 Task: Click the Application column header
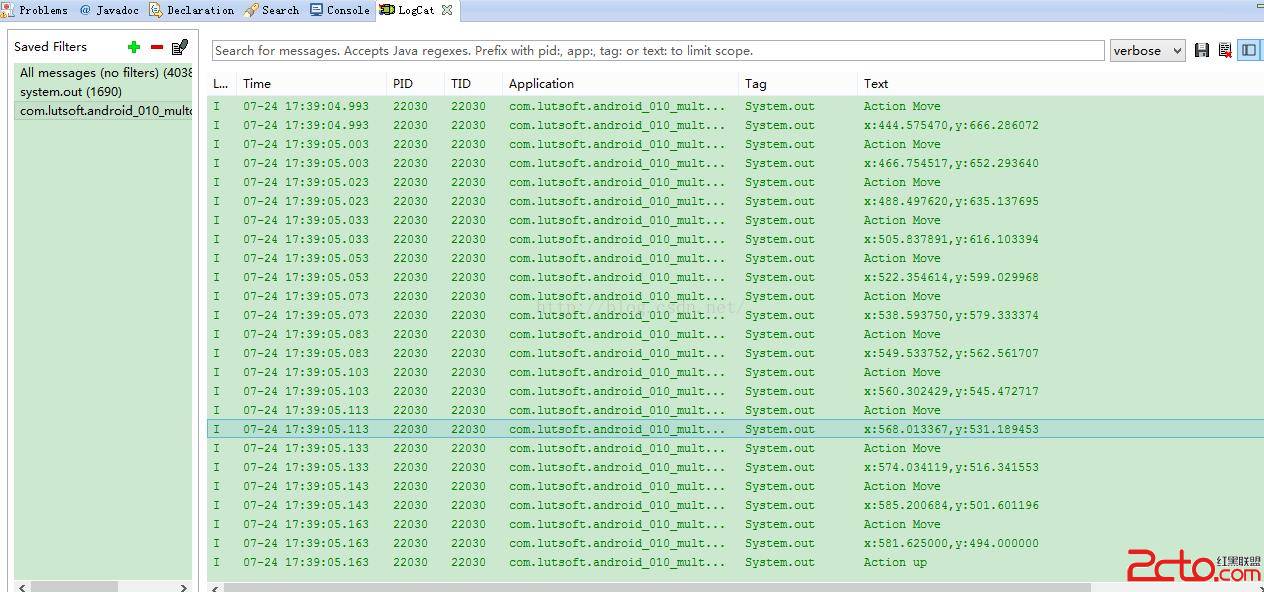[620, 84]
